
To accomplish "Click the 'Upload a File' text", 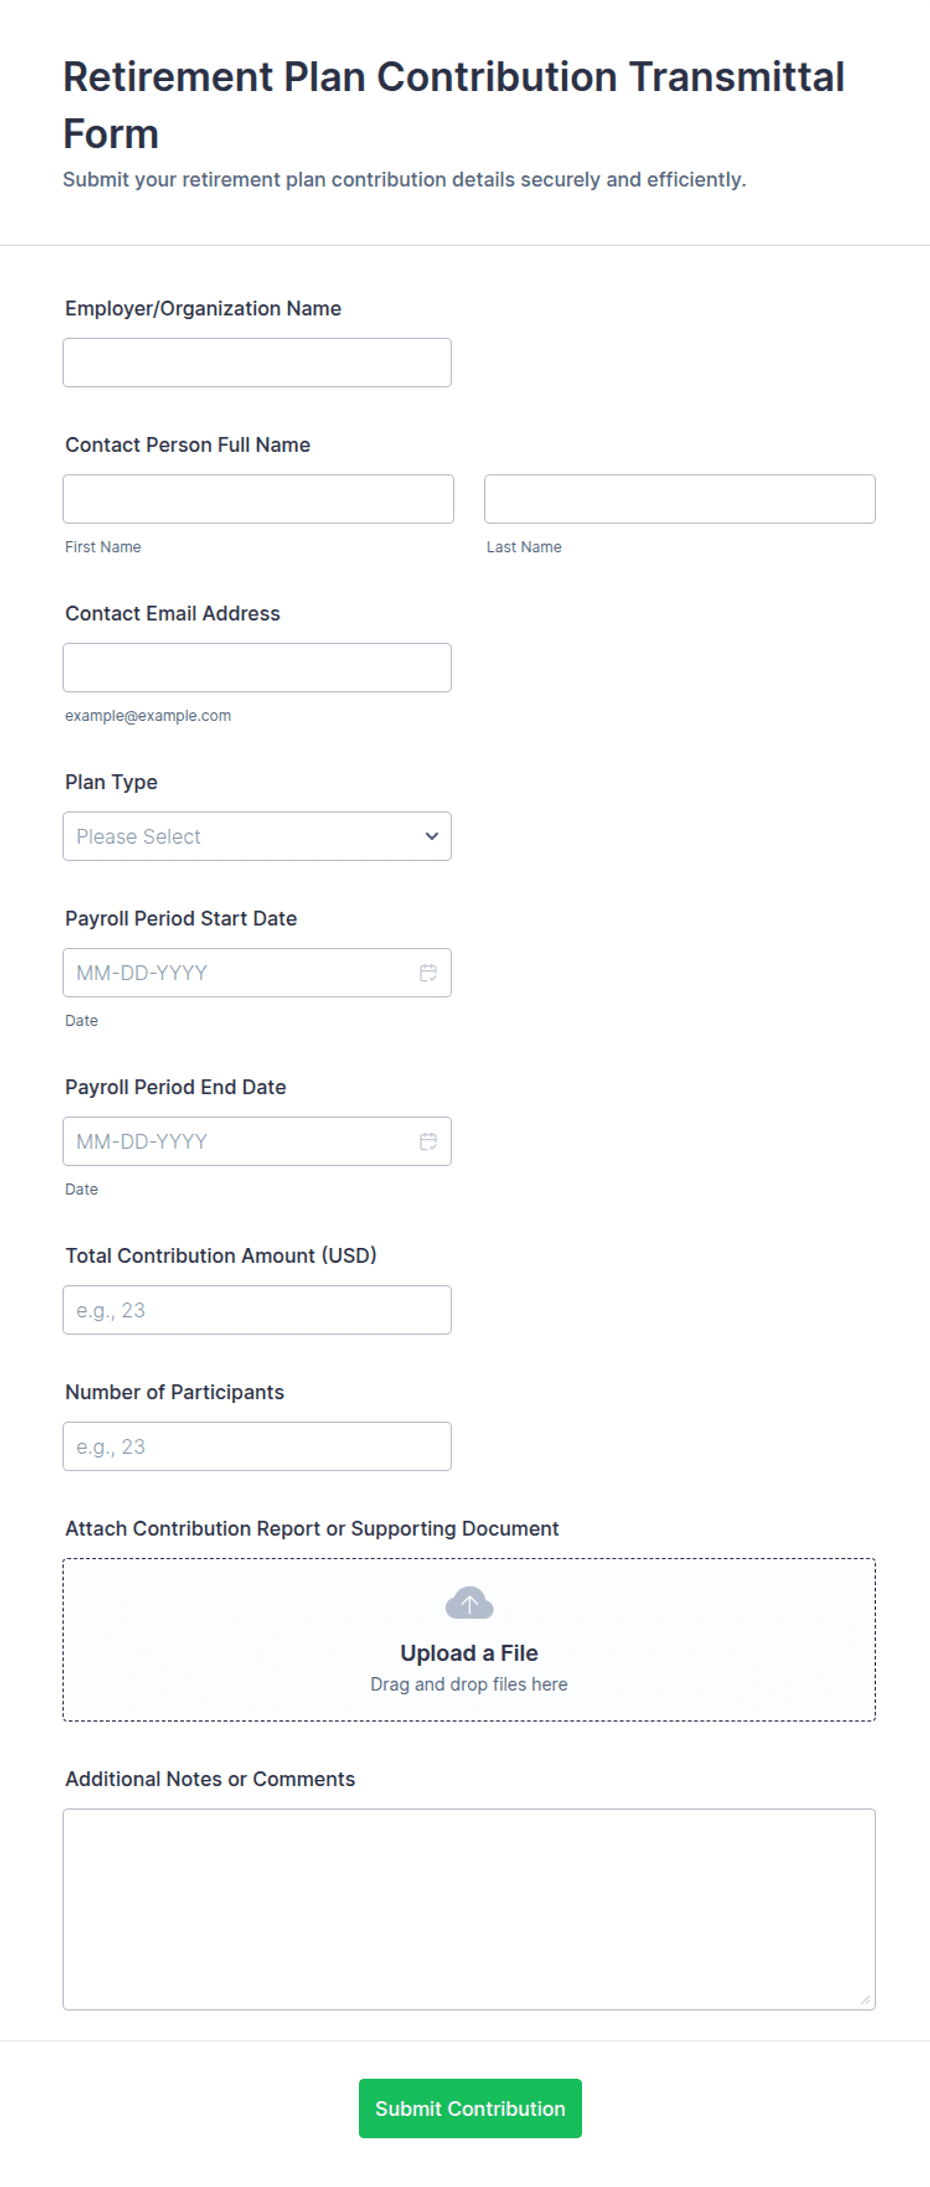I will click(469, 1653).
